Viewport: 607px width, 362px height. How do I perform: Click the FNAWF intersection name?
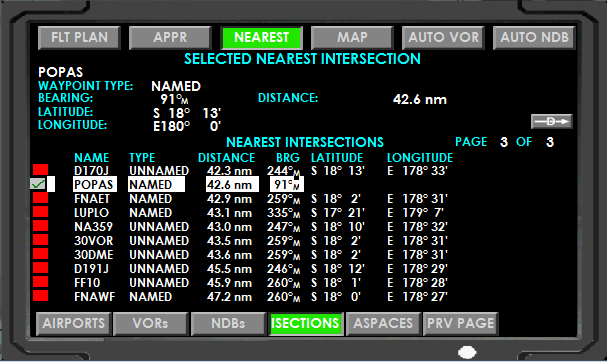point(94,297)
